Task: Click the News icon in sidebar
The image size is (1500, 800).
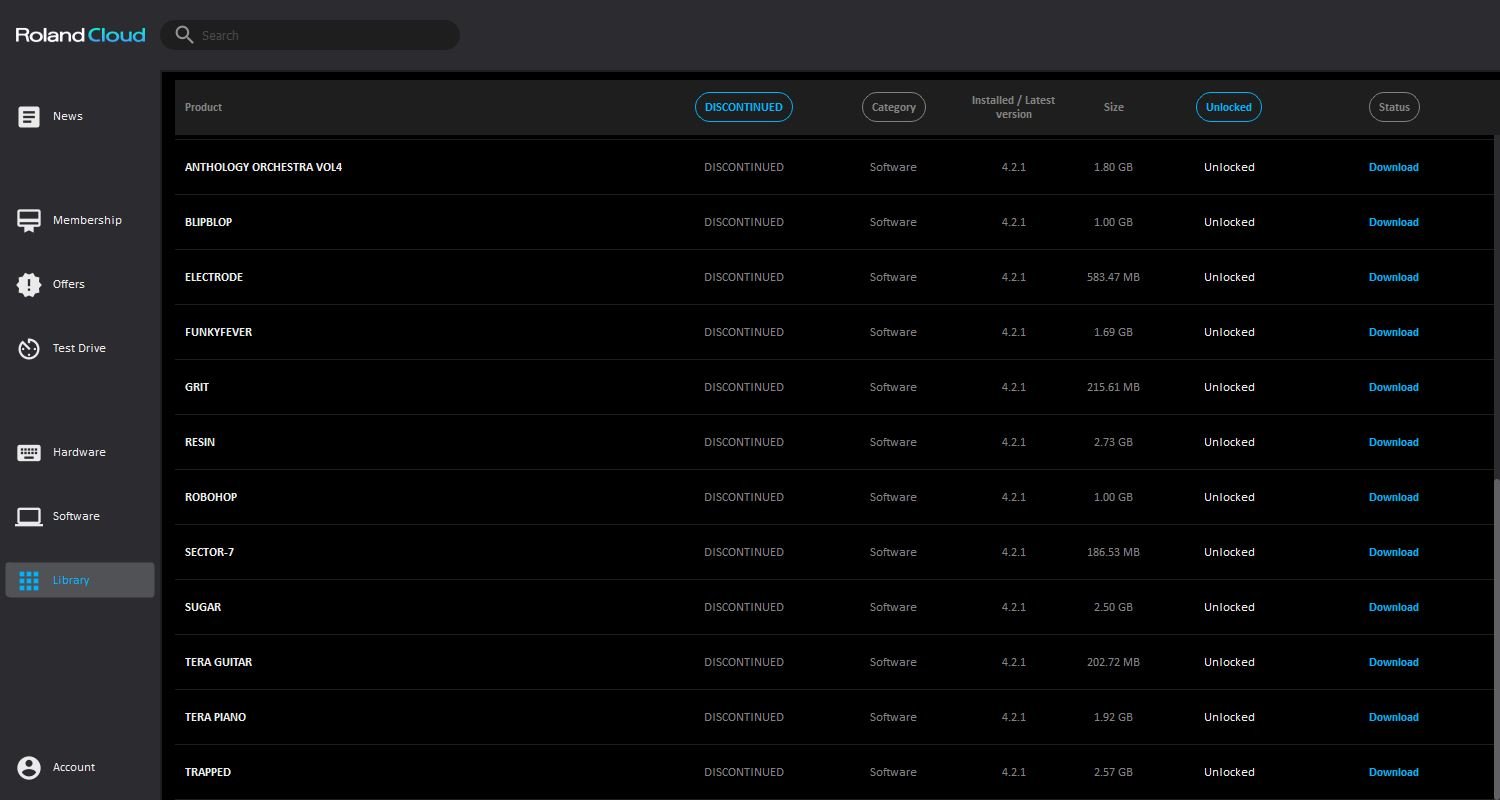Action: coord(29,117)
